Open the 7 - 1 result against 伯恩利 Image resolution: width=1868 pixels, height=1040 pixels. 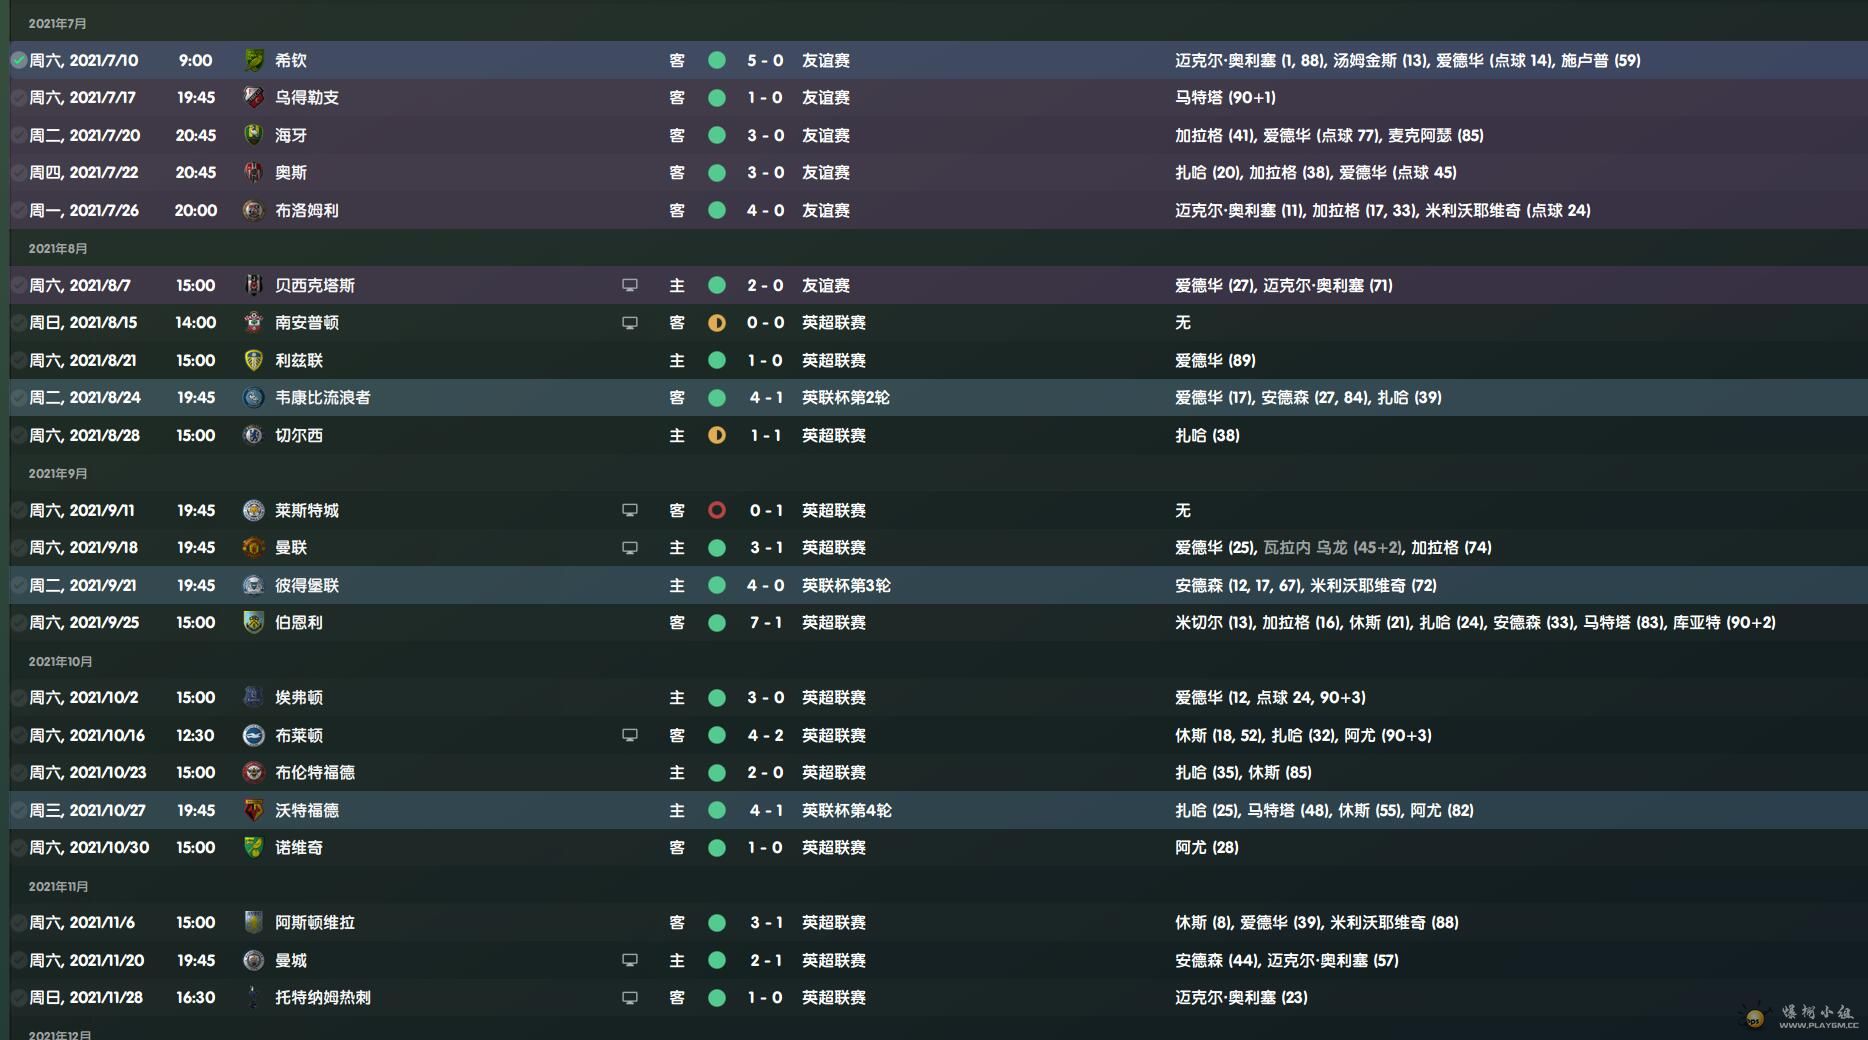(x=766, y=623)
